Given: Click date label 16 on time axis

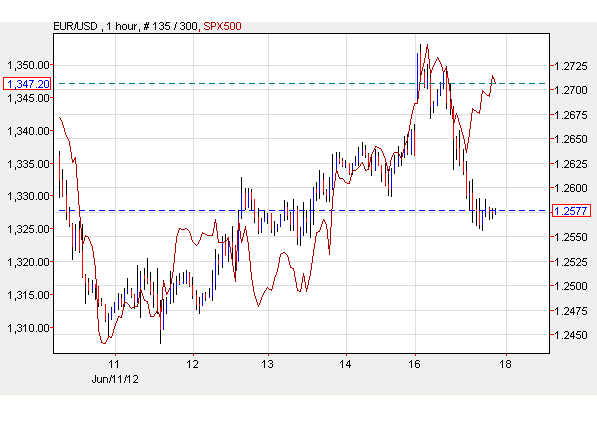Looking at the screenshot, I should [x=414, y=364].
